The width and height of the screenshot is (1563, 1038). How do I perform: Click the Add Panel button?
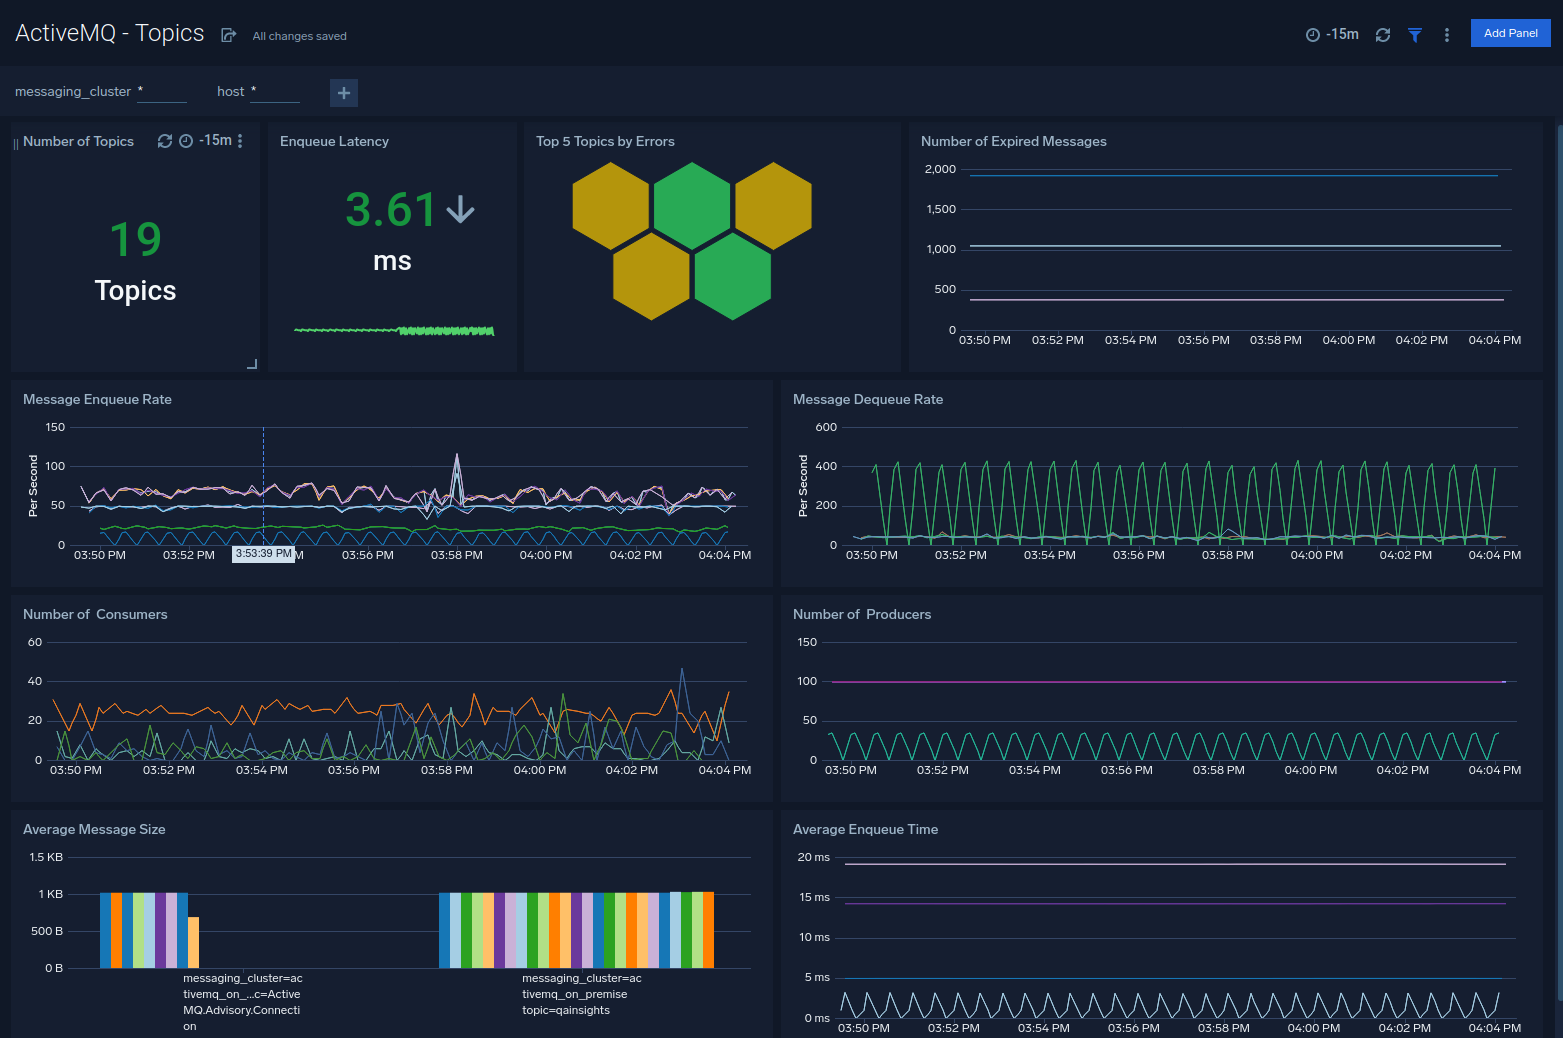coord(1510,32)
